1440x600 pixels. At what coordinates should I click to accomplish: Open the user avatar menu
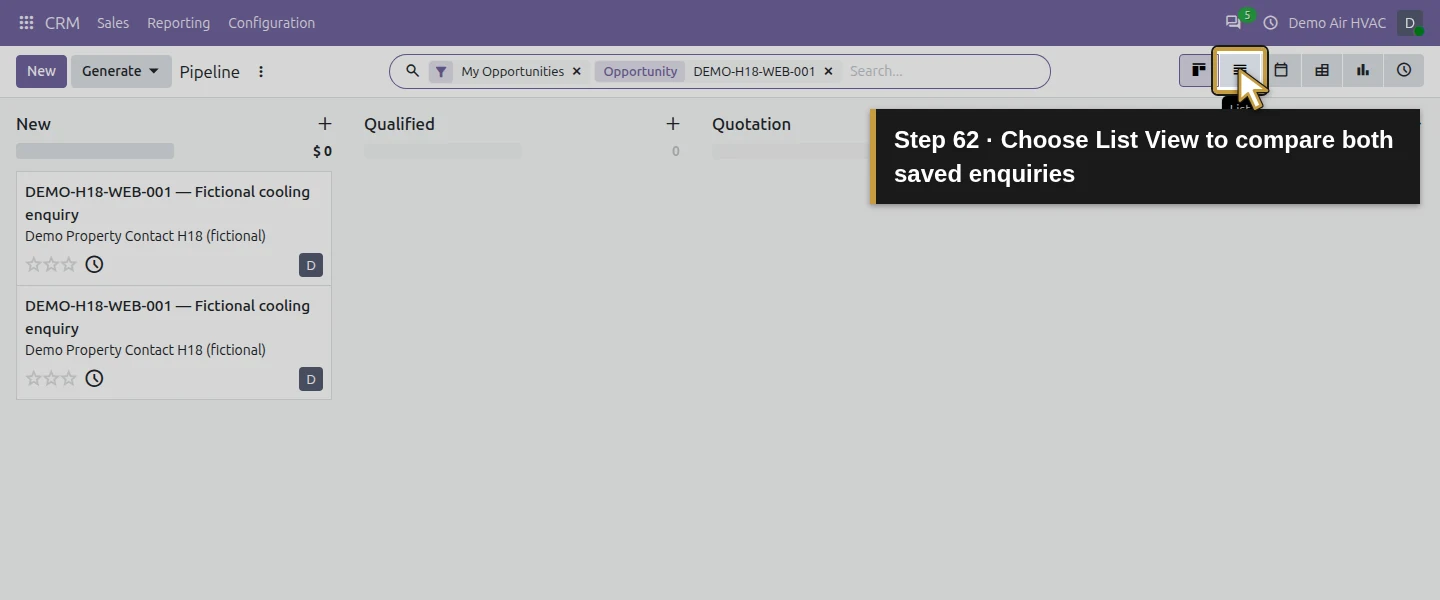[x=1409, y=22]
